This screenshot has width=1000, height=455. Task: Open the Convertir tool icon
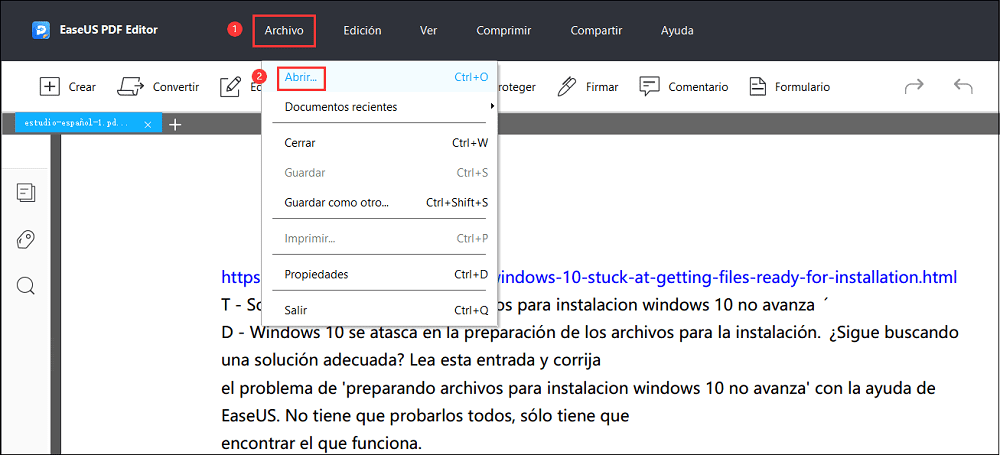click(x=131, y=87)
